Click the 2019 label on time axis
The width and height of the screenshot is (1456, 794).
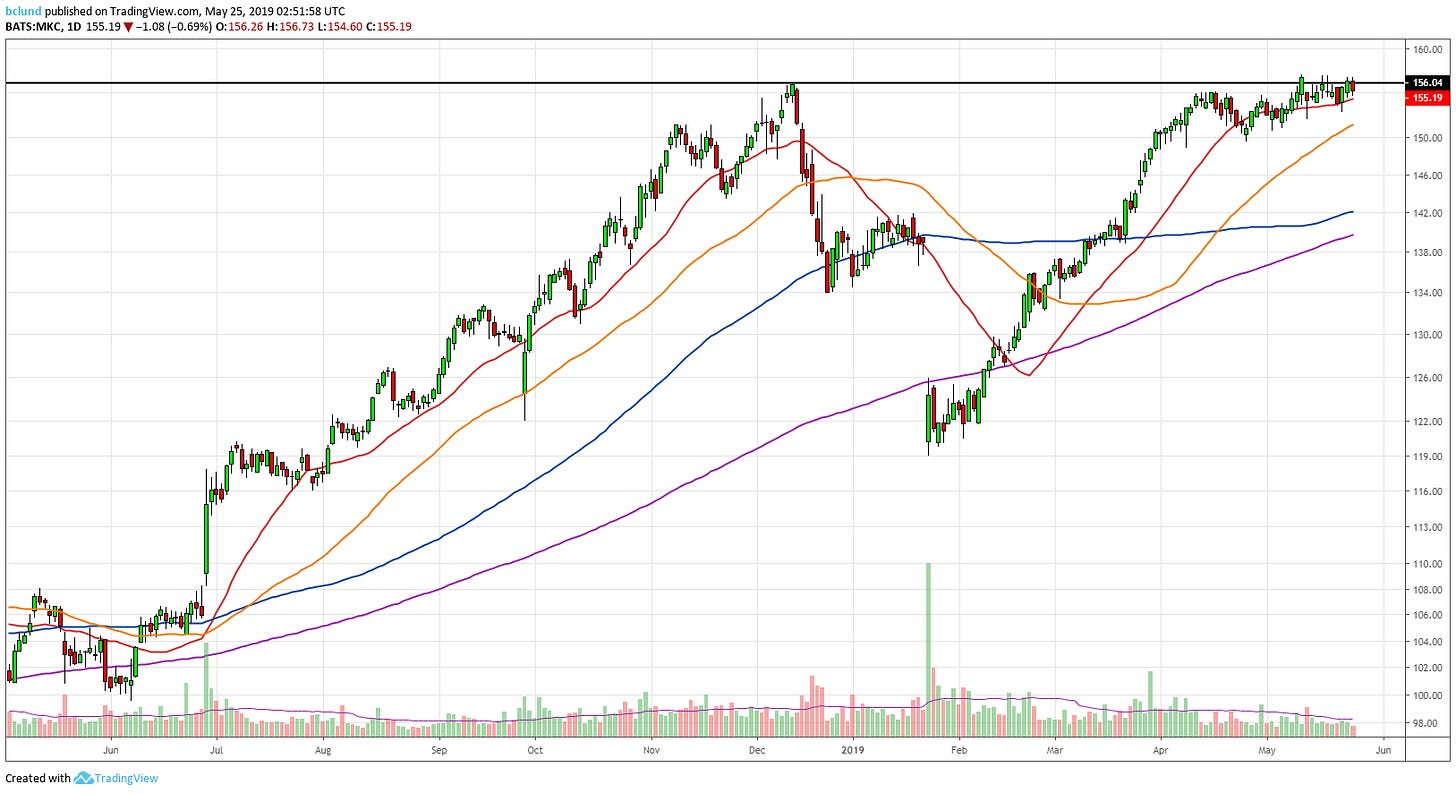(852, 748)
